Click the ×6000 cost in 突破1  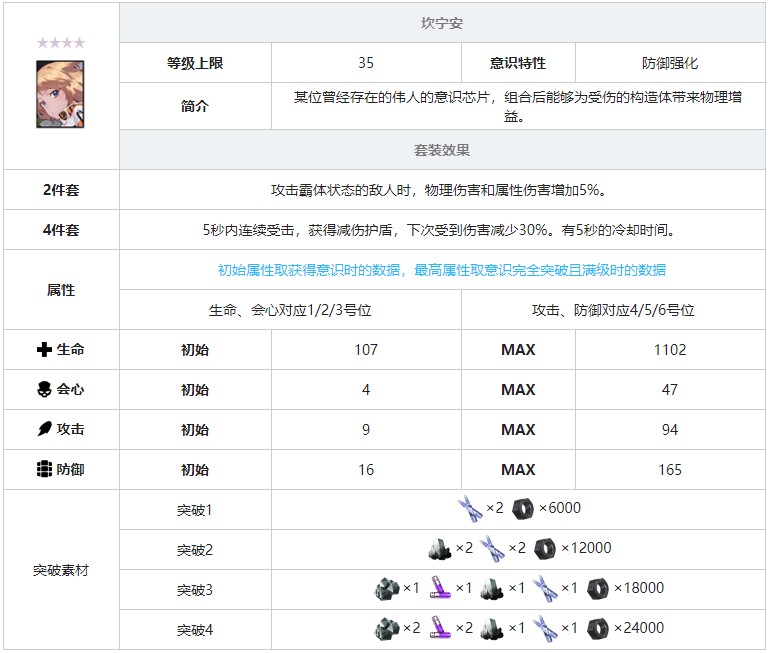(560, 508)
